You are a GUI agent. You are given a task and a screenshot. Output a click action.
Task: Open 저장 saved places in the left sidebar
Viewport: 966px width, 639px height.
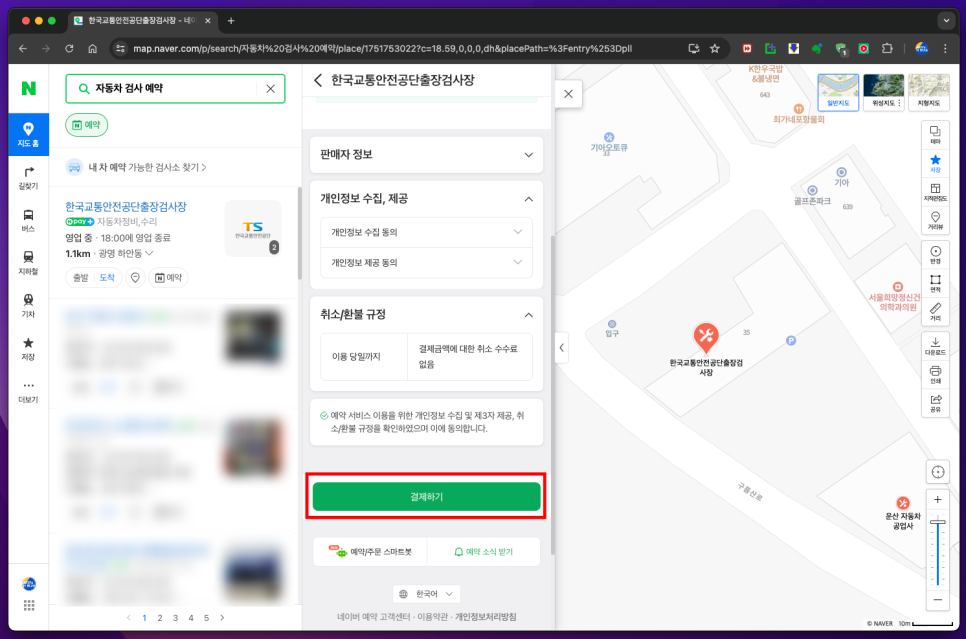28,349
